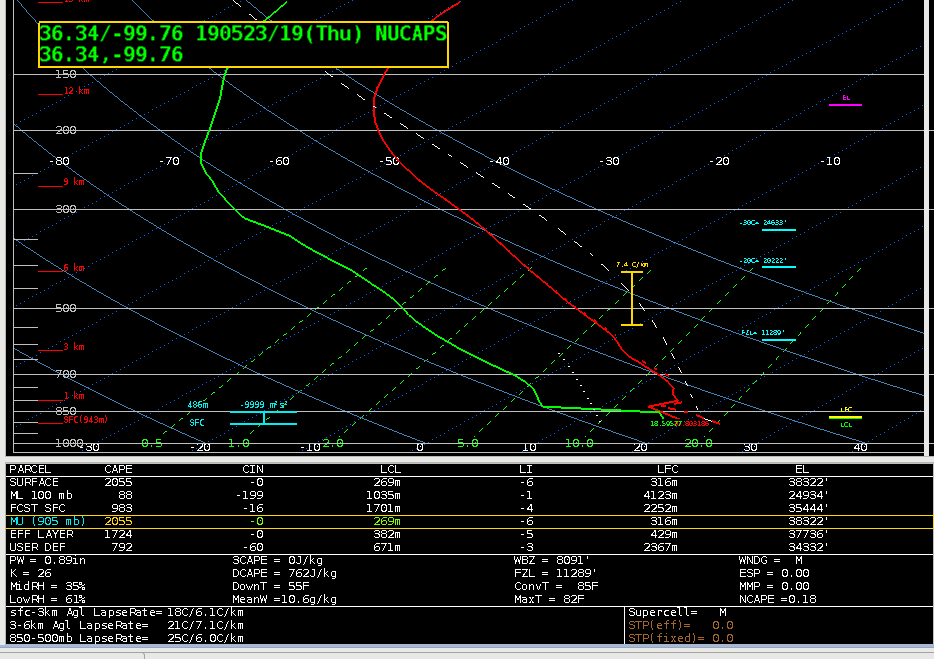Click the -30C height marker
Image resolution: width=934 pixels, height=659 pixels.
766,227
